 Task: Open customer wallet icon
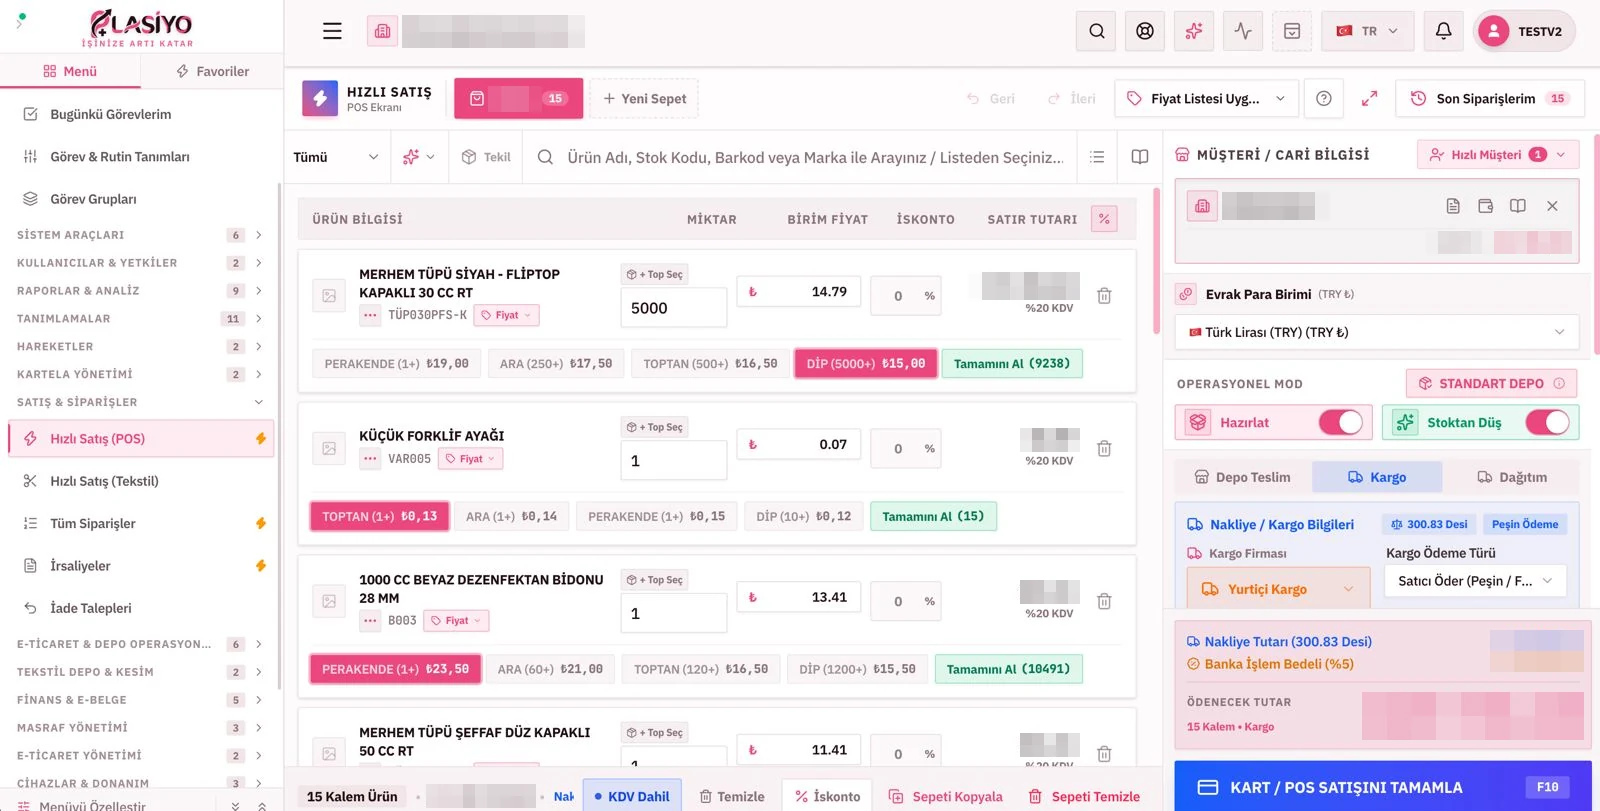(x=1486, y=206)
